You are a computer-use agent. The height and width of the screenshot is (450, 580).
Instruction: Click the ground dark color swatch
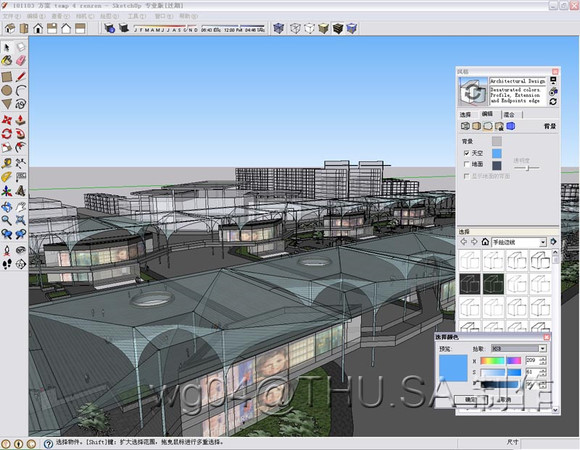point(497,165)
